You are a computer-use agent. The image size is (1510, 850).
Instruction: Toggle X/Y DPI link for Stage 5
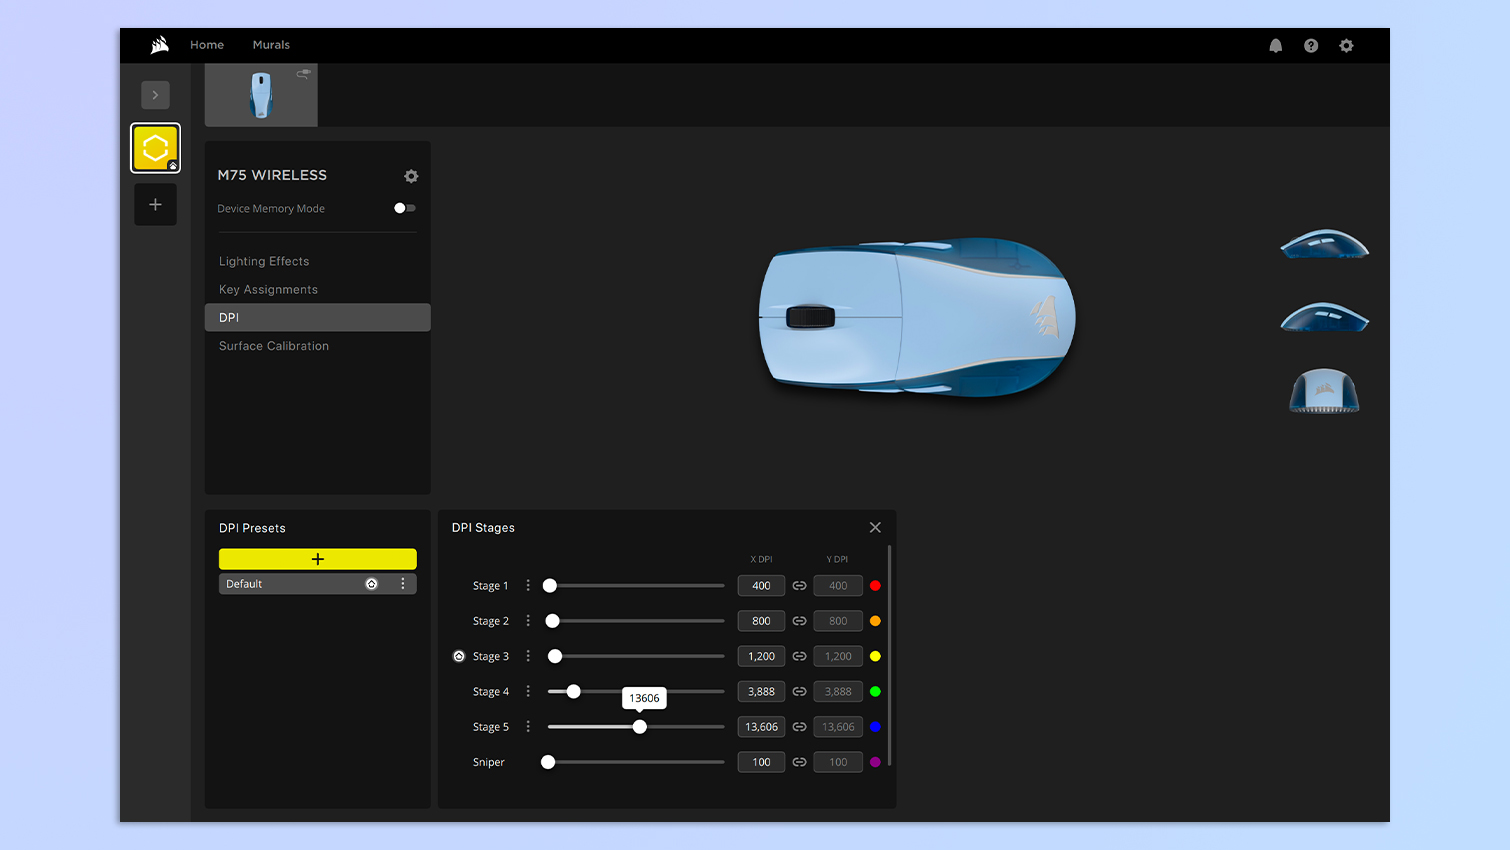[799, 727]
